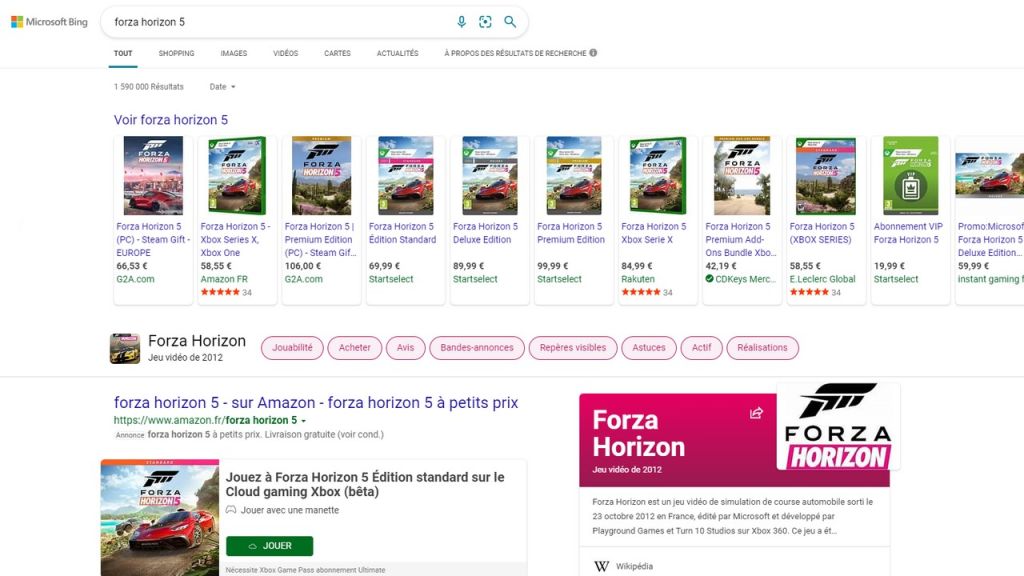Click the 1 590 000 Résultats count
1024x576 pixels.
(x=149, y=87)
